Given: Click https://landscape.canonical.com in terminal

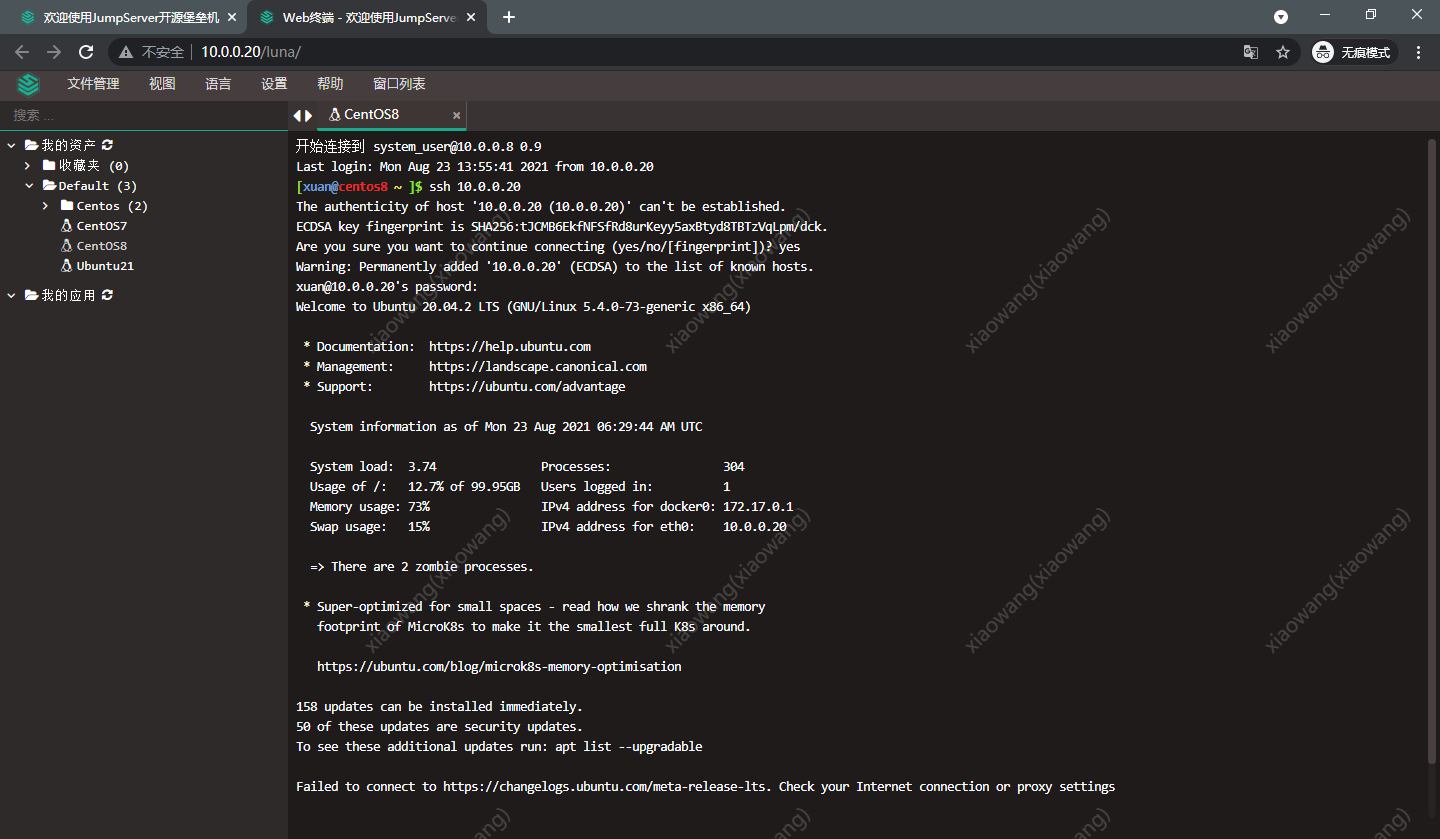Looking at the screenshot, I should point(538,366).
